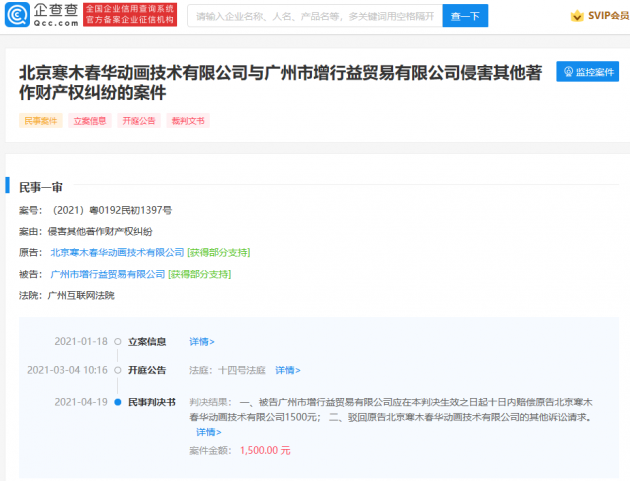Click the 立案信息 timeline circle marker
630x481 pixels.
tap(117, 341)
